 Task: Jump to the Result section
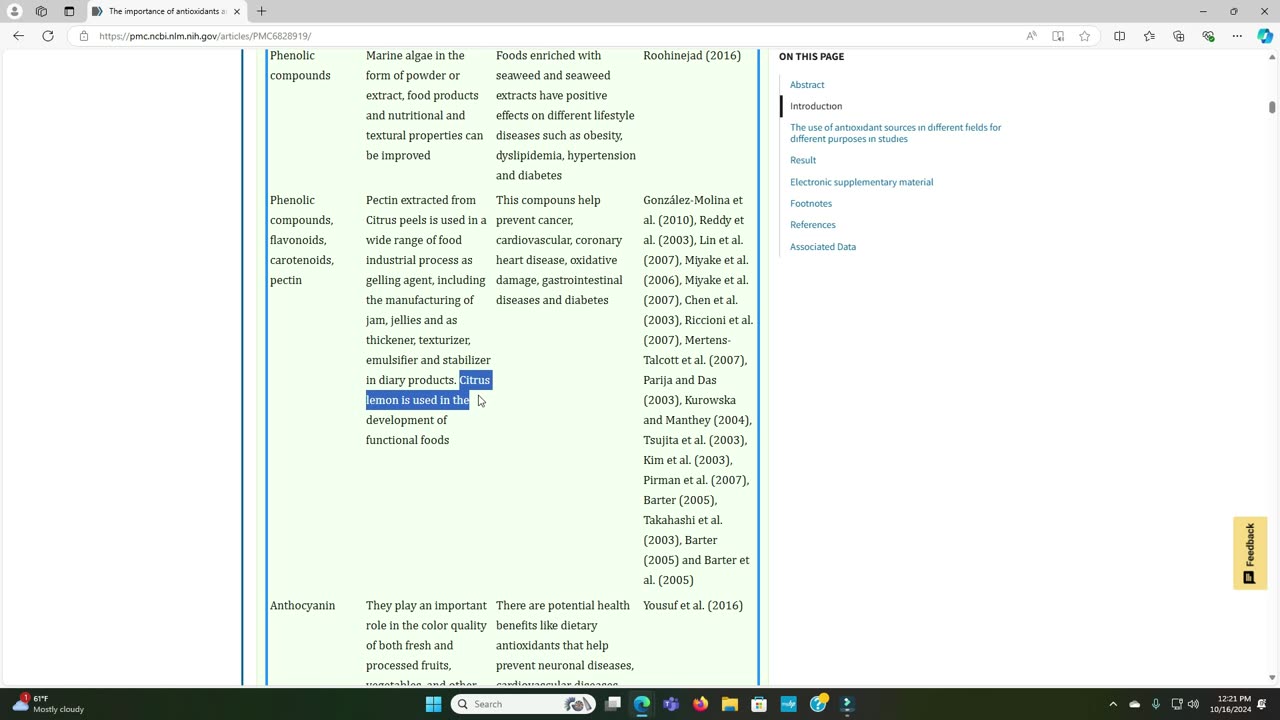[803, 160]
